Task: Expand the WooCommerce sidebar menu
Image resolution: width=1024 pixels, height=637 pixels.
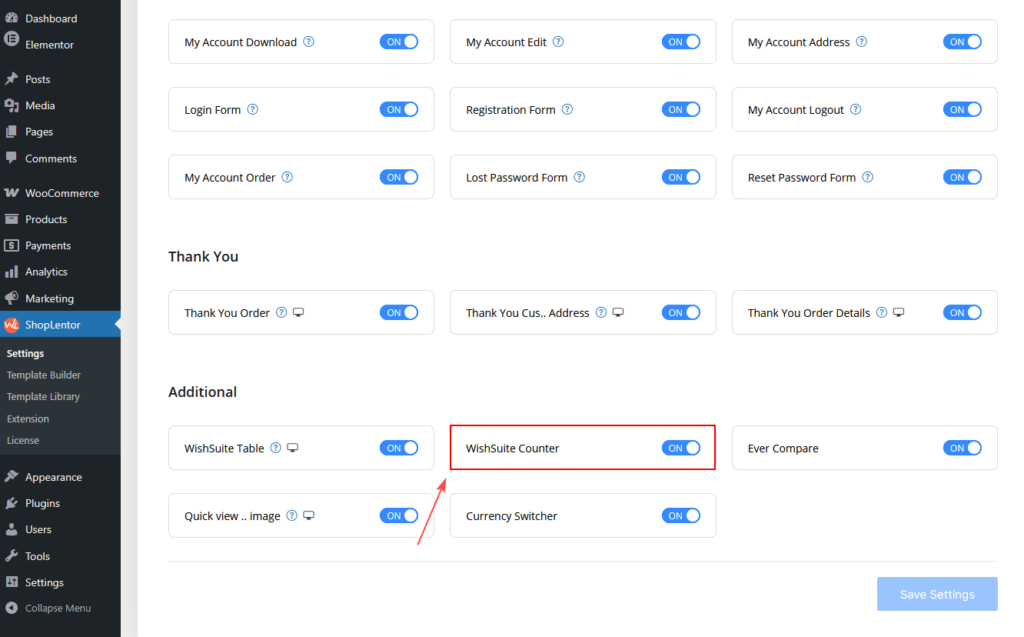Action: click(61, 193)
